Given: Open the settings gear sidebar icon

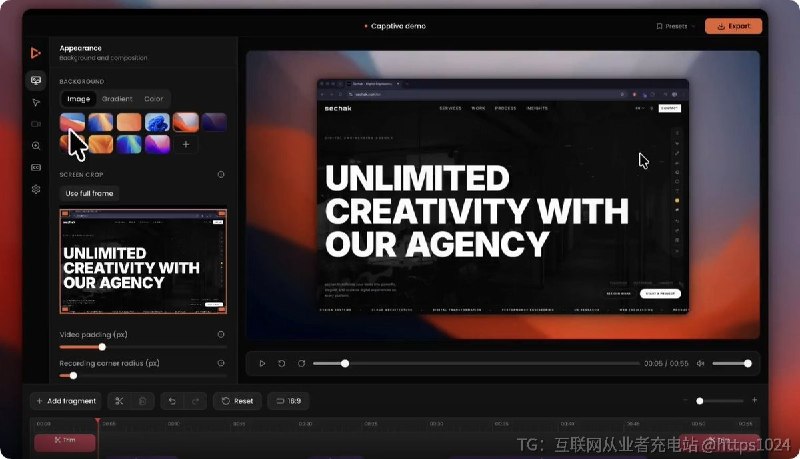Looking at the screenshot, I should click(36, 189).
